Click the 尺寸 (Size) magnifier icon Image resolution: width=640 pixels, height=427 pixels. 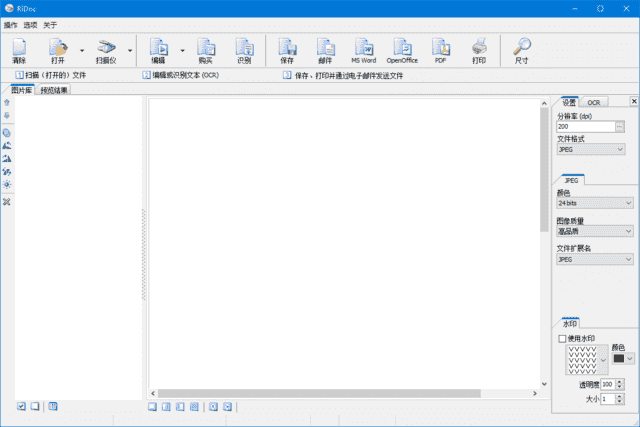point(522,51)
